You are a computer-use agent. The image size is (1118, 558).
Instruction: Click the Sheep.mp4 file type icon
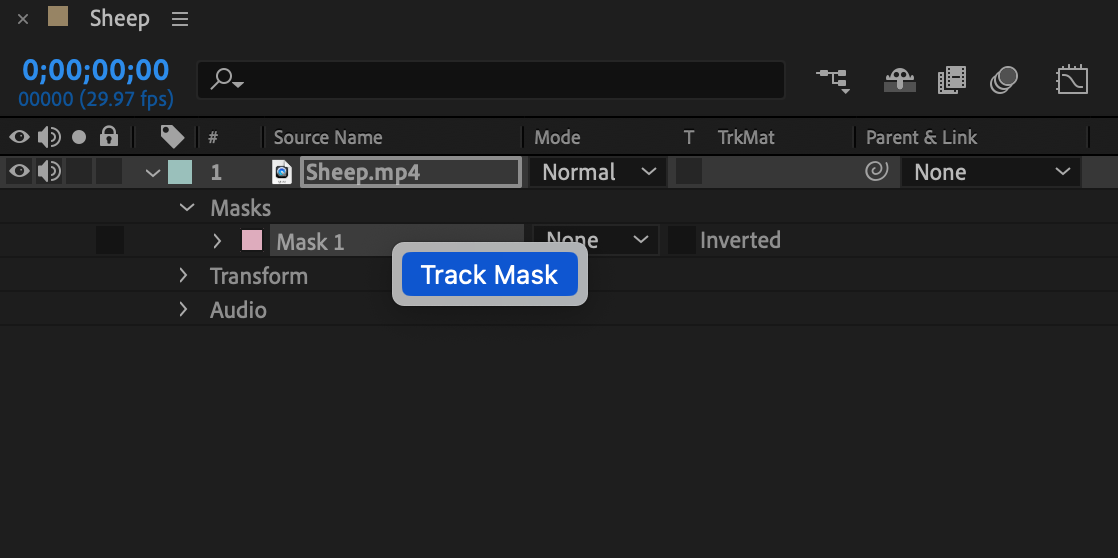[282, 172]
